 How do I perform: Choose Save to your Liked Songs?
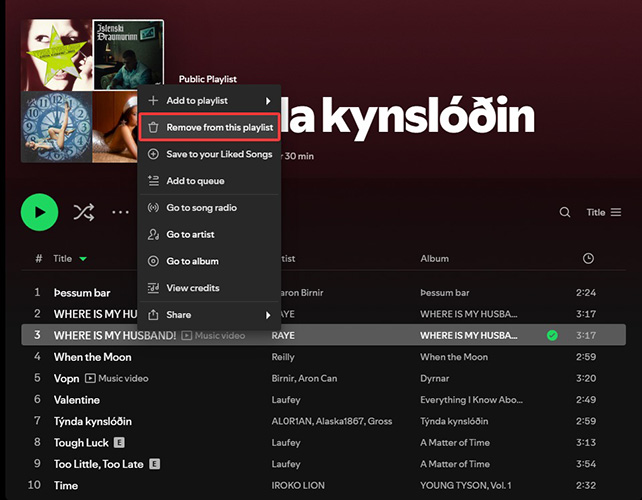click(x=218, y=154)
